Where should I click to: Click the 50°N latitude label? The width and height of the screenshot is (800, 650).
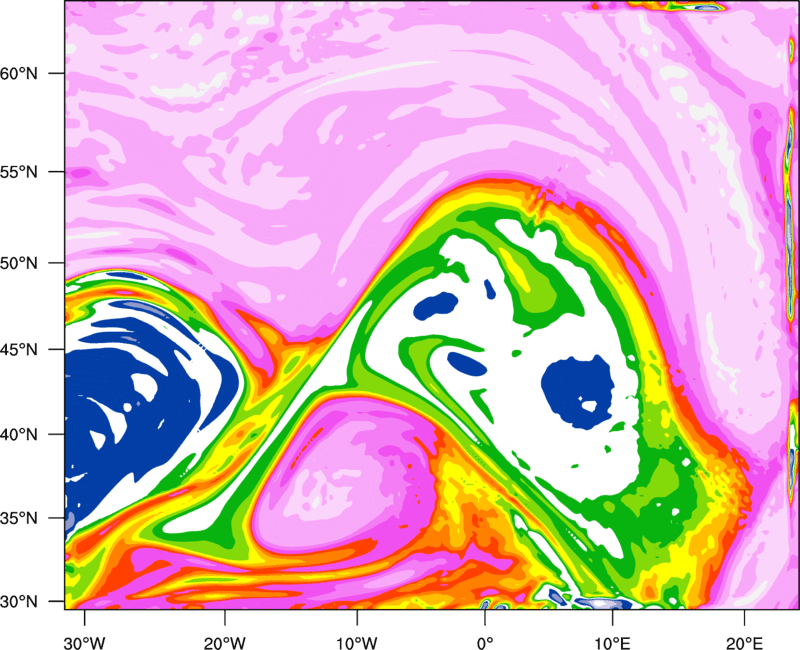pos(19,263)
